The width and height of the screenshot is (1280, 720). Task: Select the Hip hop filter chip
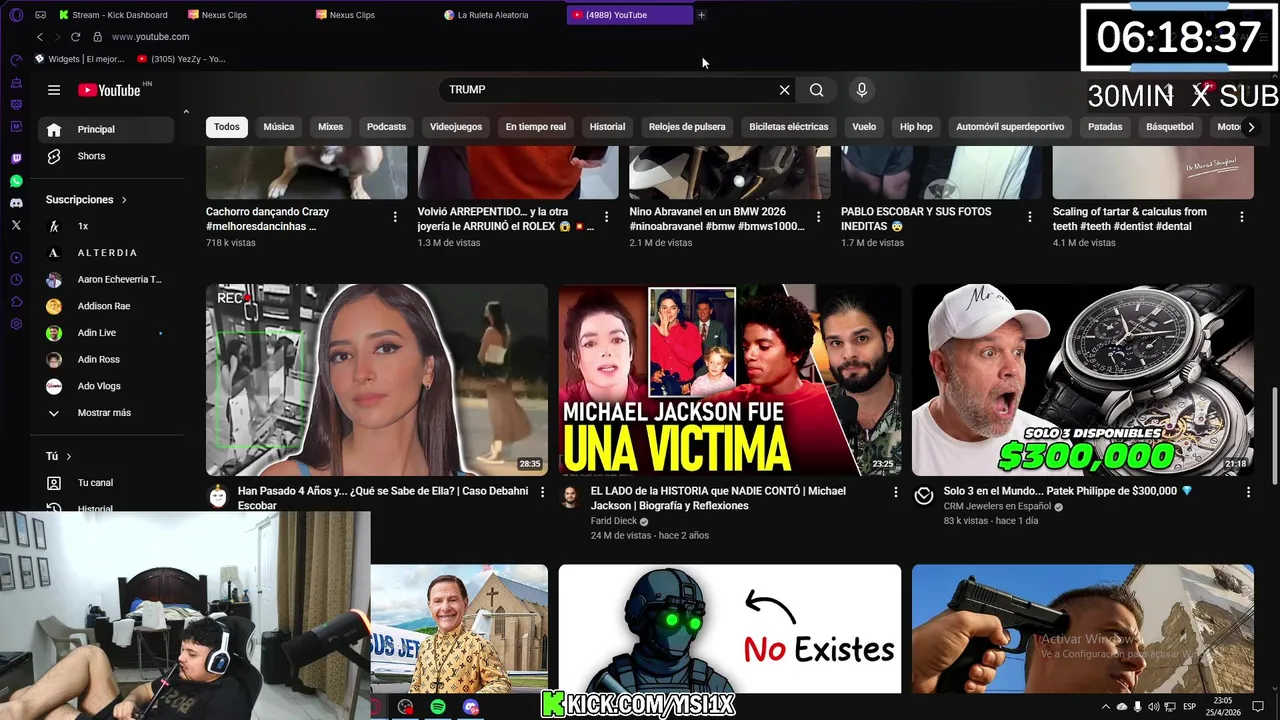point(916,127)
